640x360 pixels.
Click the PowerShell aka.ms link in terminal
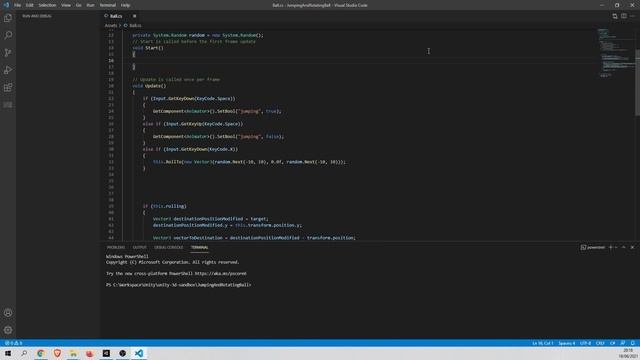[x=220, y=273]
